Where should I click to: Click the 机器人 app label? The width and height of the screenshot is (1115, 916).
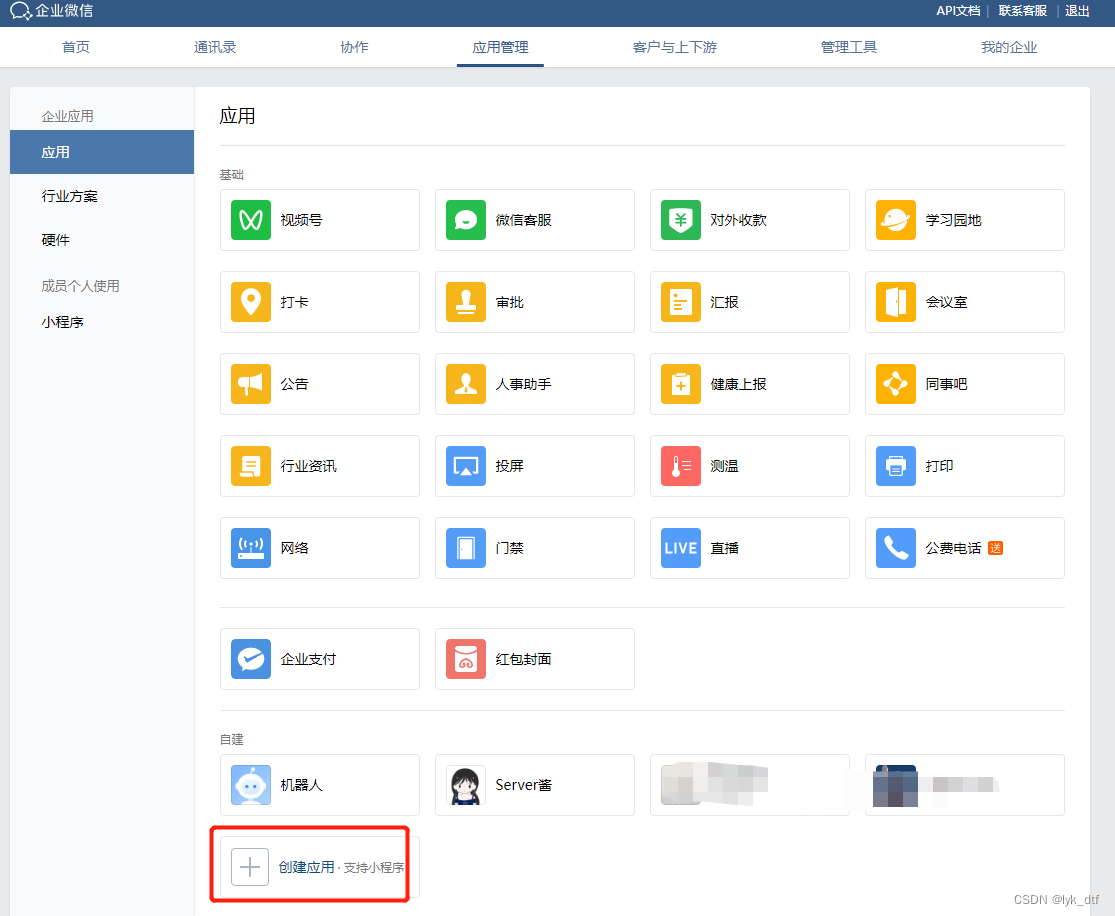(302, 785)
